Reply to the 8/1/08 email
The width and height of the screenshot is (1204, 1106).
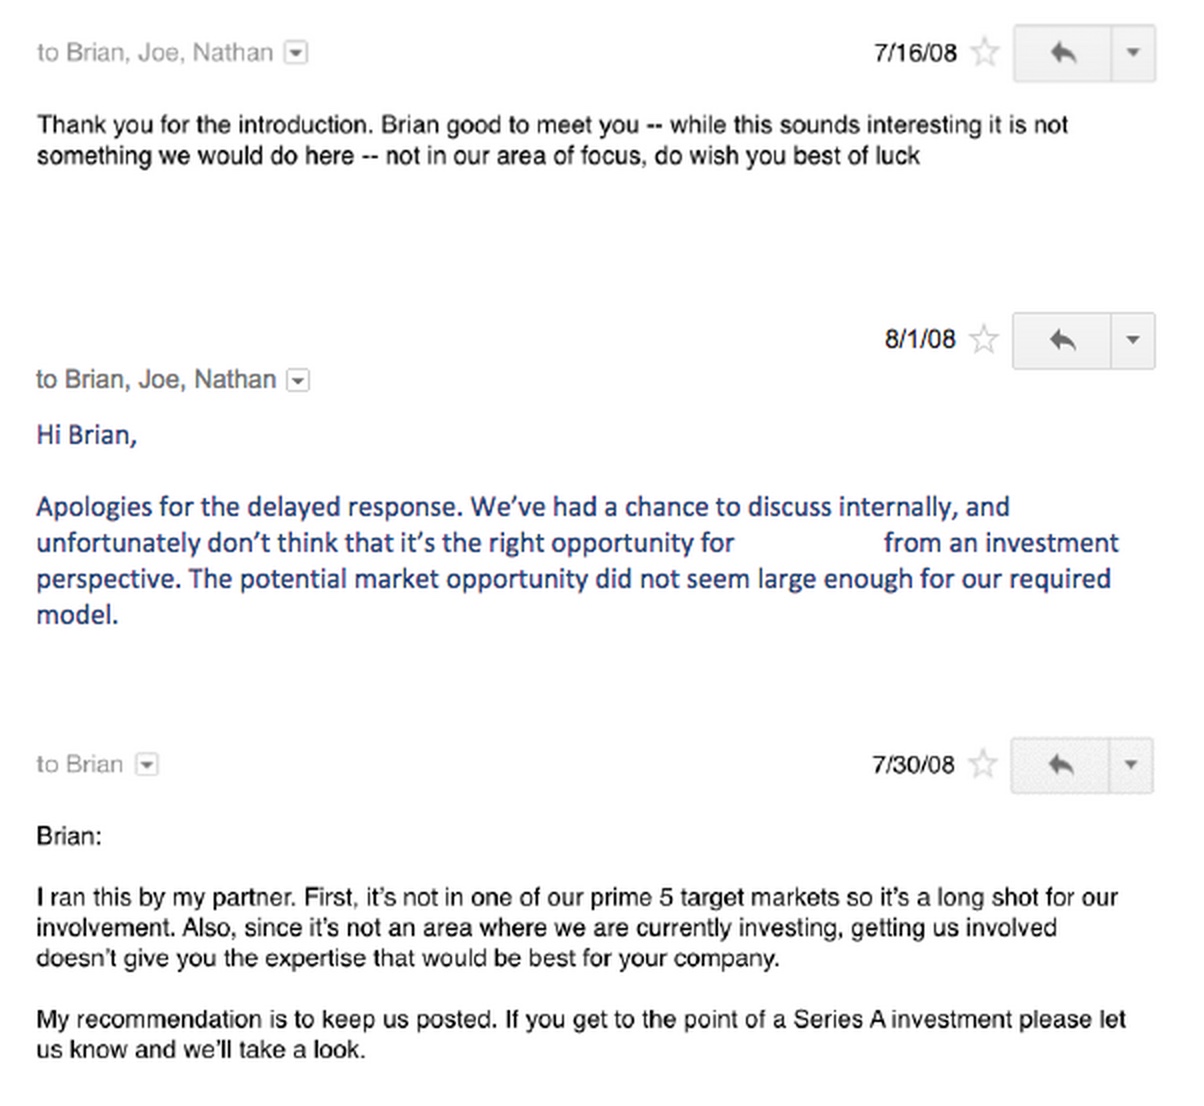point(1062,340)
